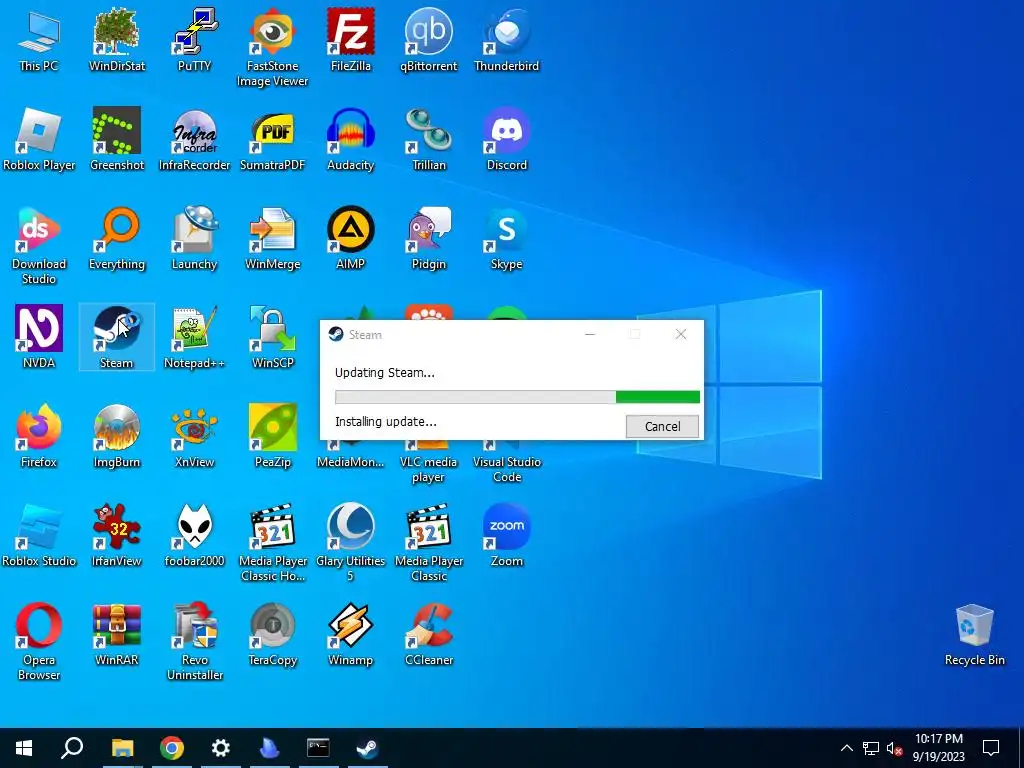1024x768 pixels.
Task: Open the Windows Start menu
Action: click(x=24, y=748)
